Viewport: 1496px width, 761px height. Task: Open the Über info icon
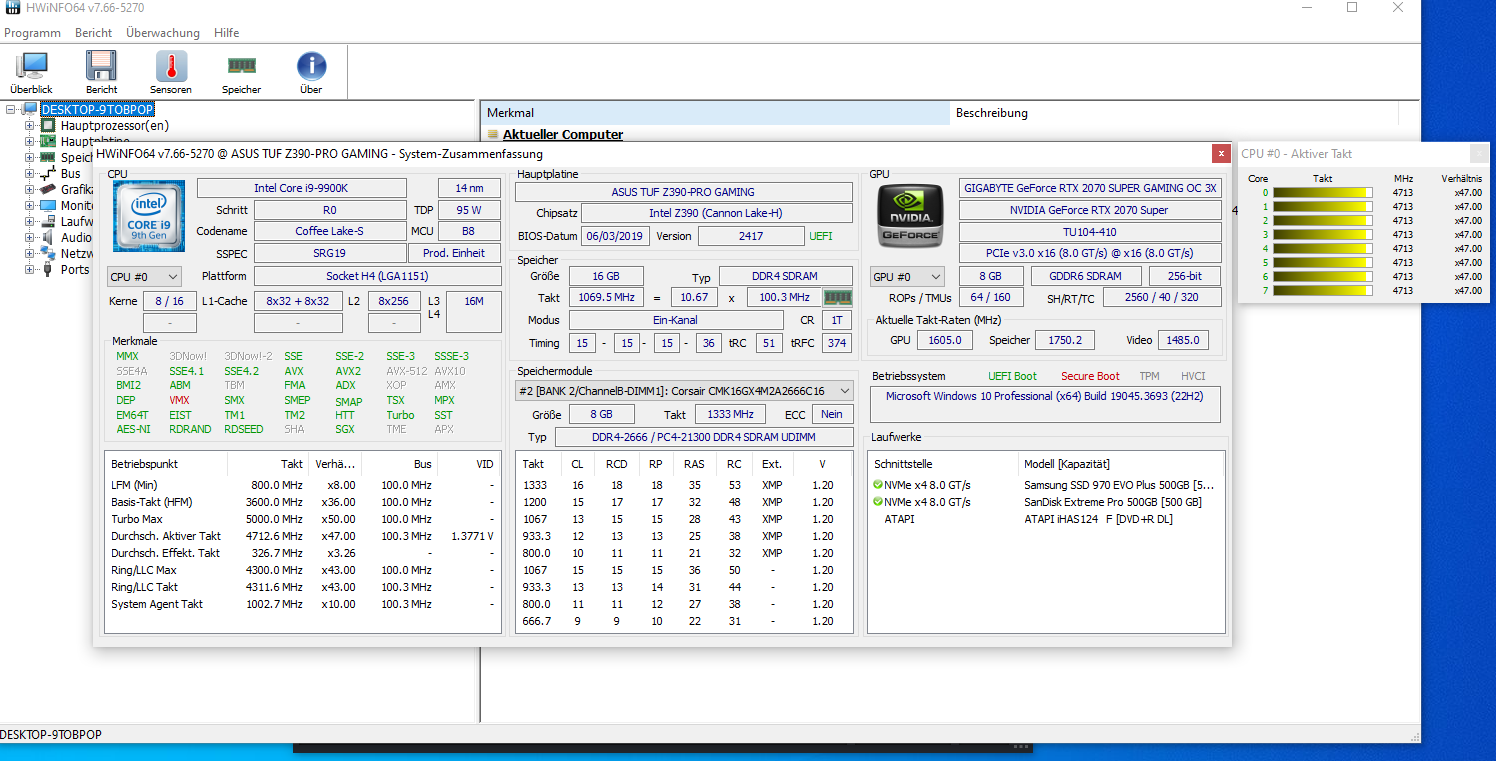(311, 72)
